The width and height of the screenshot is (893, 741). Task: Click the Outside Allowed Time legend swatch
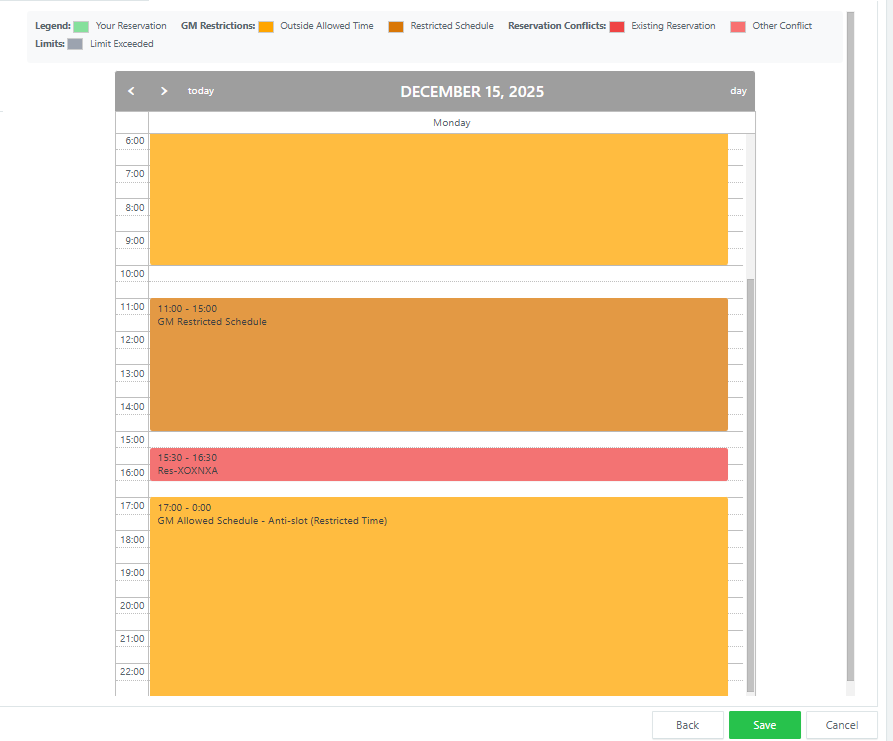(266, 26)
